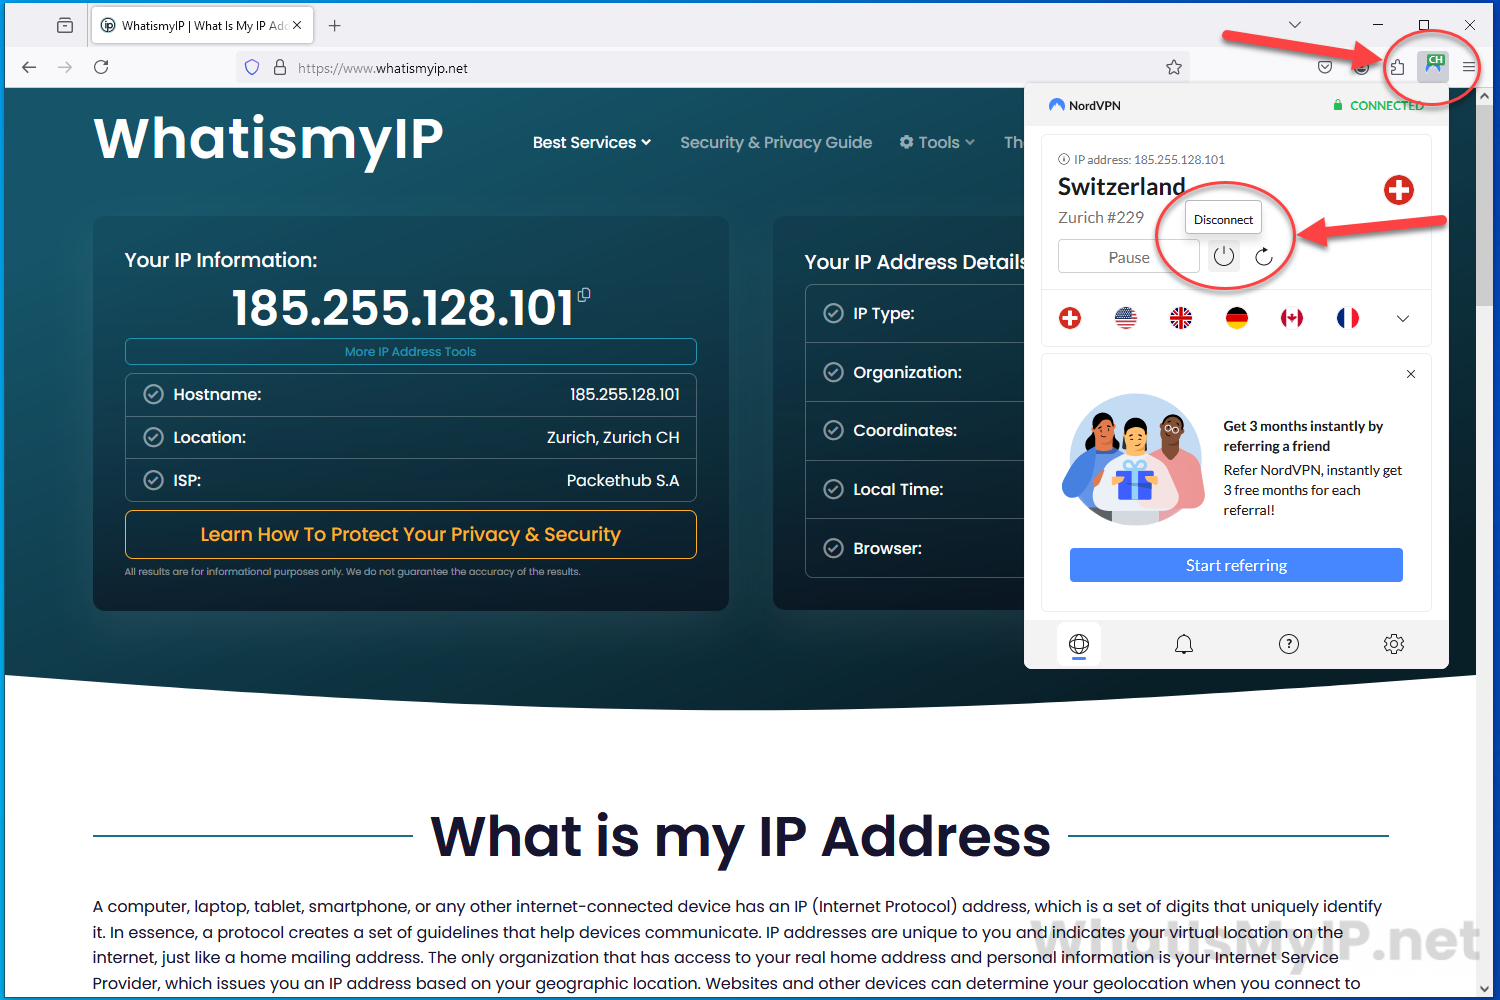The width and height of the screenshot is (1500, 1000).
Task: Click the NordVPN reconnect refresh icon
Action: tap(1264, 257)
